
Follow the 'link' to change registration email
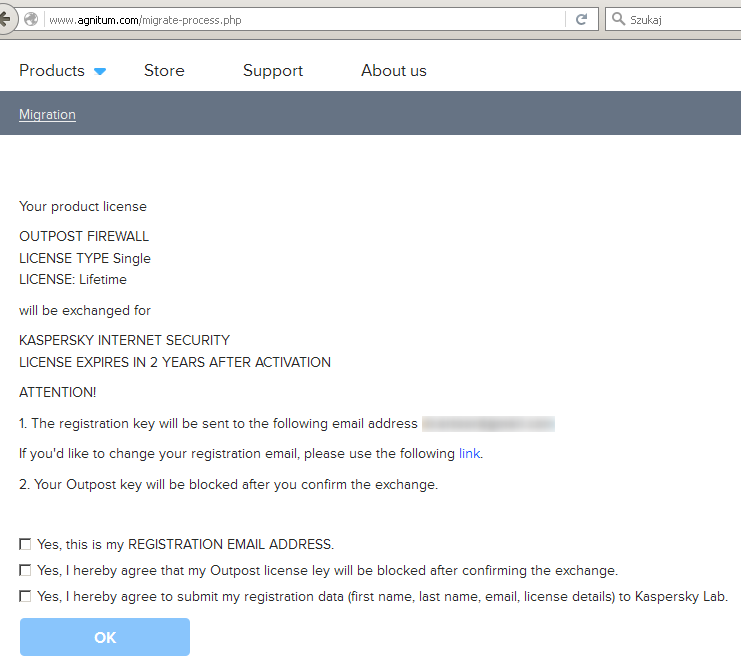click(469, 454)
